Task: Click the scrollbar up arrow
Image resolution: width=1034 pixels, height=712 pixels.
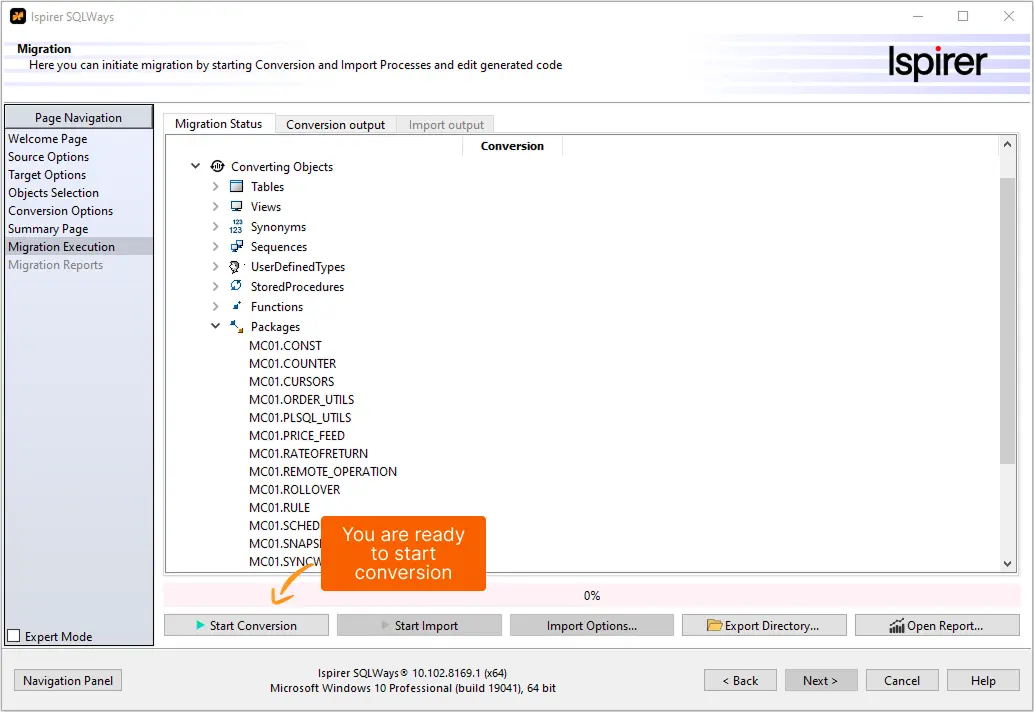Action: 1007,144
